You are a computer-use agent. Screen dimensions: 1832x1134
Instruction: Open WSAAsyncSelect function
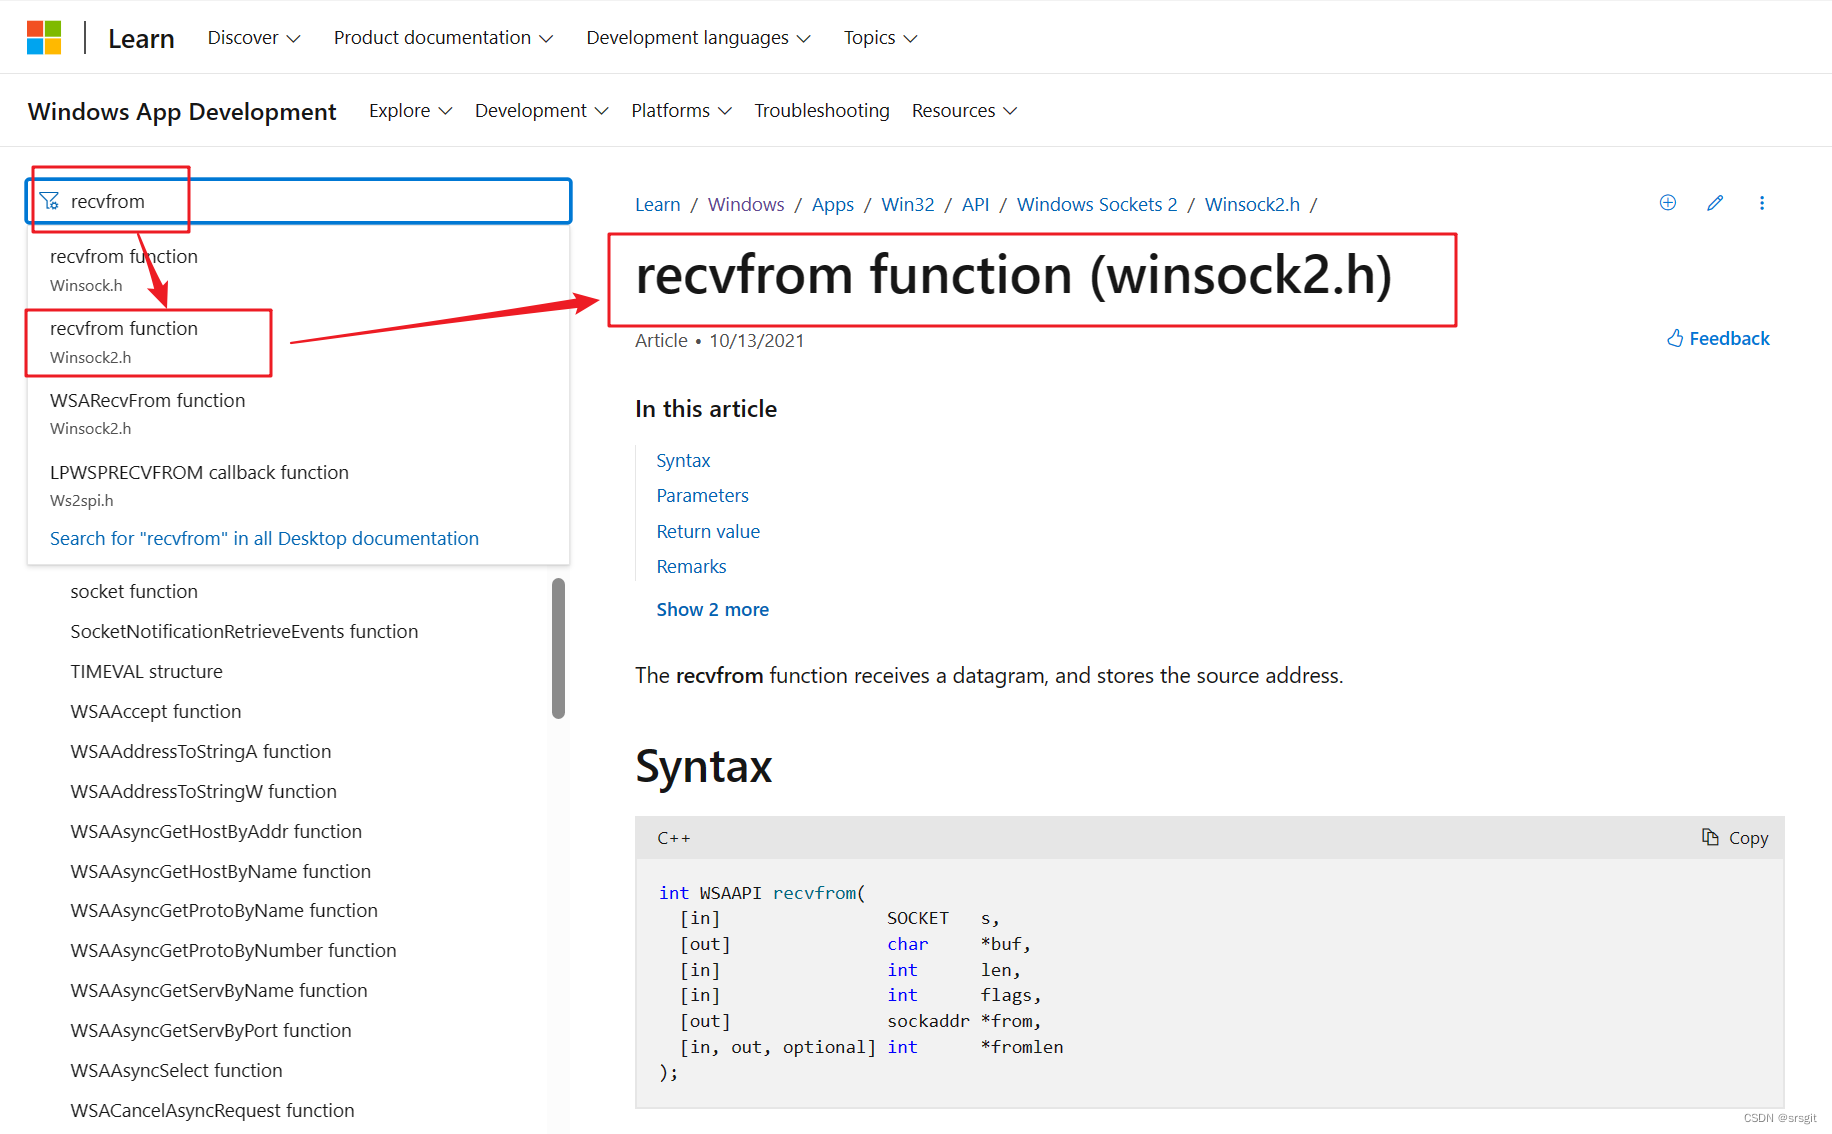click(x=176, y=1070)
